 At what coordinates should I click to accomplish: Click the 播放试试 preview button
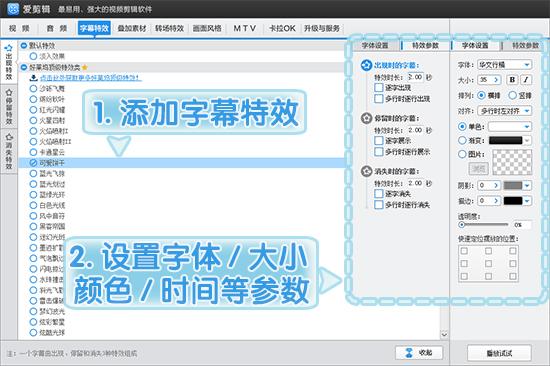pyautogui.click(x=499, y=353)
